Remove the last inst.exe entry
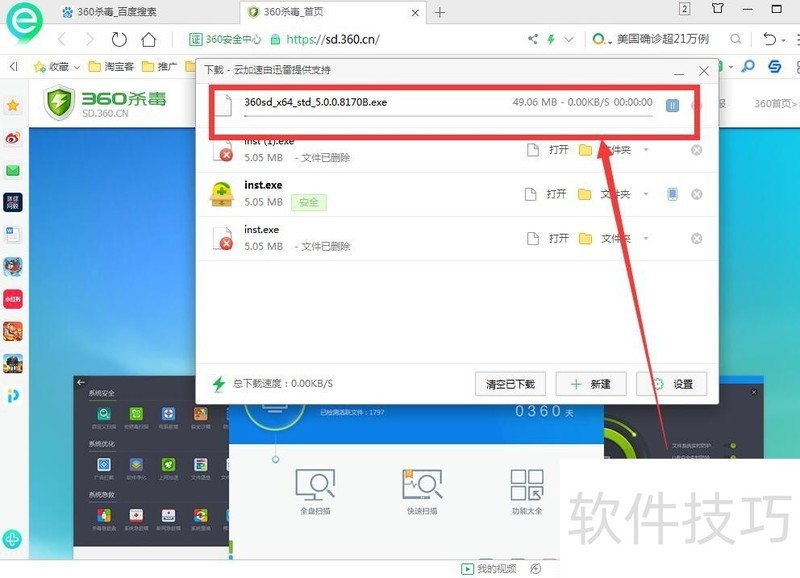800x578 pixels. (696, 239)
